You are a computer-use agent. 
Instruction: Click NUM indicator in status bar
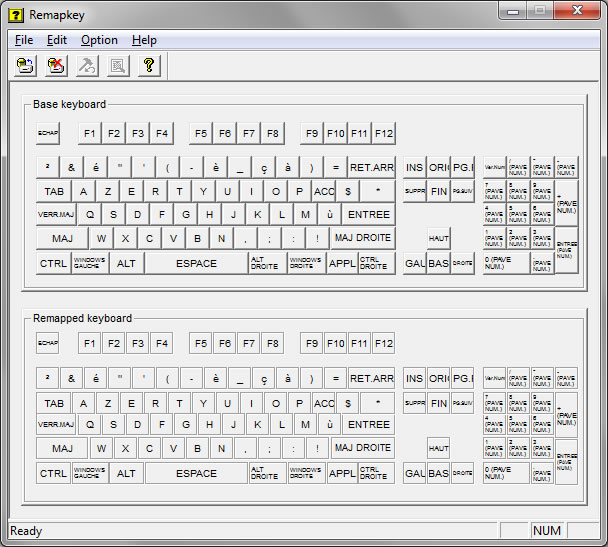click(547, 530)
